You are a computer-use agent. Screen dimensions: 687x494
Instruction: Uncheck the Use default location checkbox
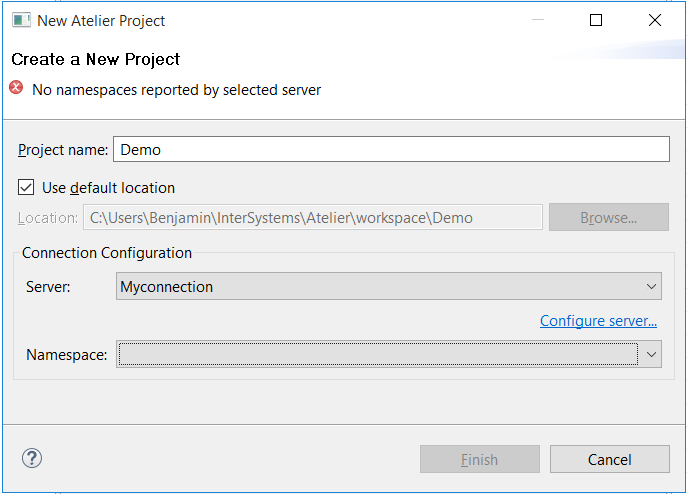(26, 187)
